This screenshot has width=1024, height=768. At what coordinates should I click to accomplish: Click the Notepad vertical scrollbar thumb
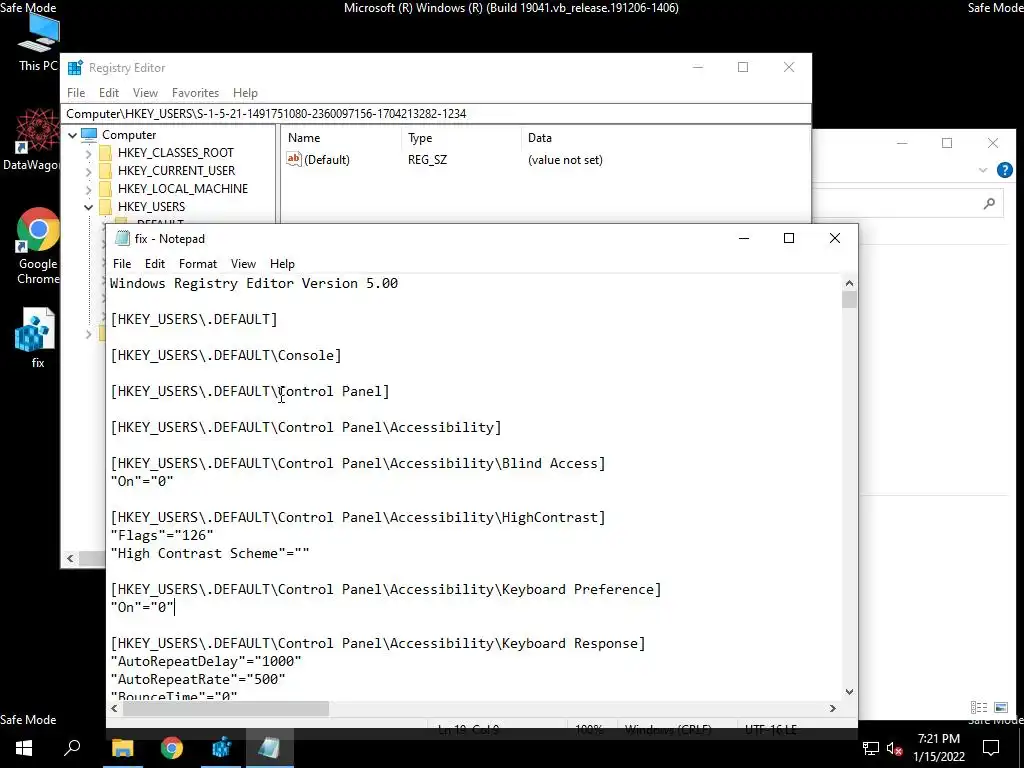click(x=849, y=300)
